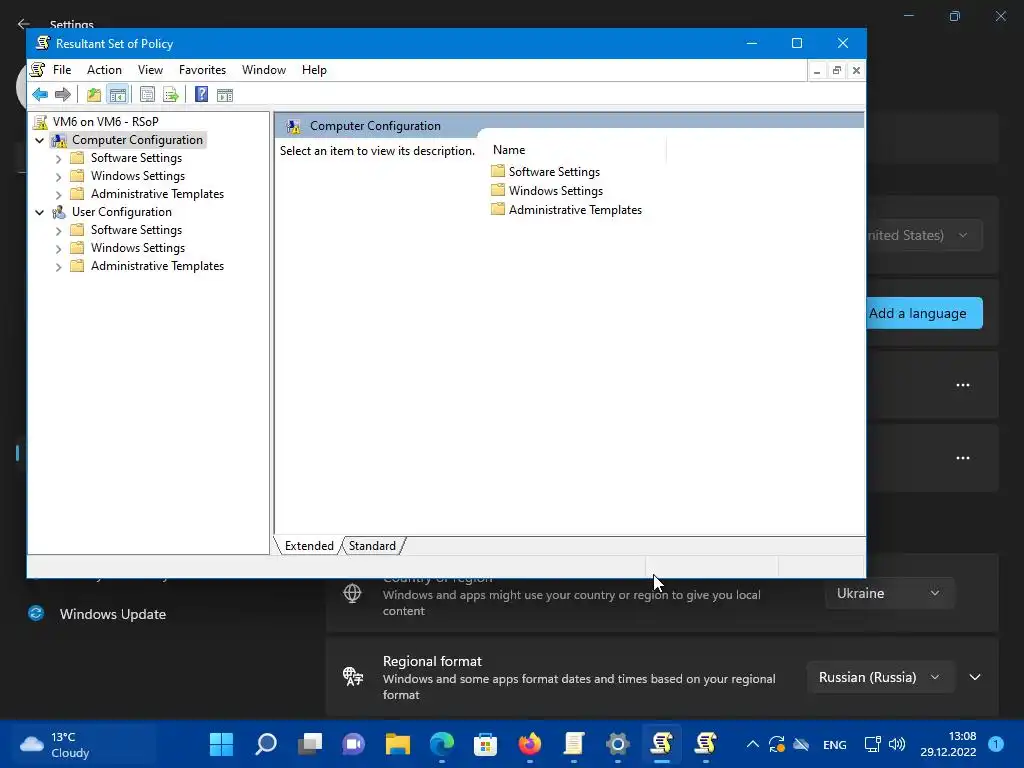Open the File menu
Screen dimensions: 1024x768
(62, 70)
